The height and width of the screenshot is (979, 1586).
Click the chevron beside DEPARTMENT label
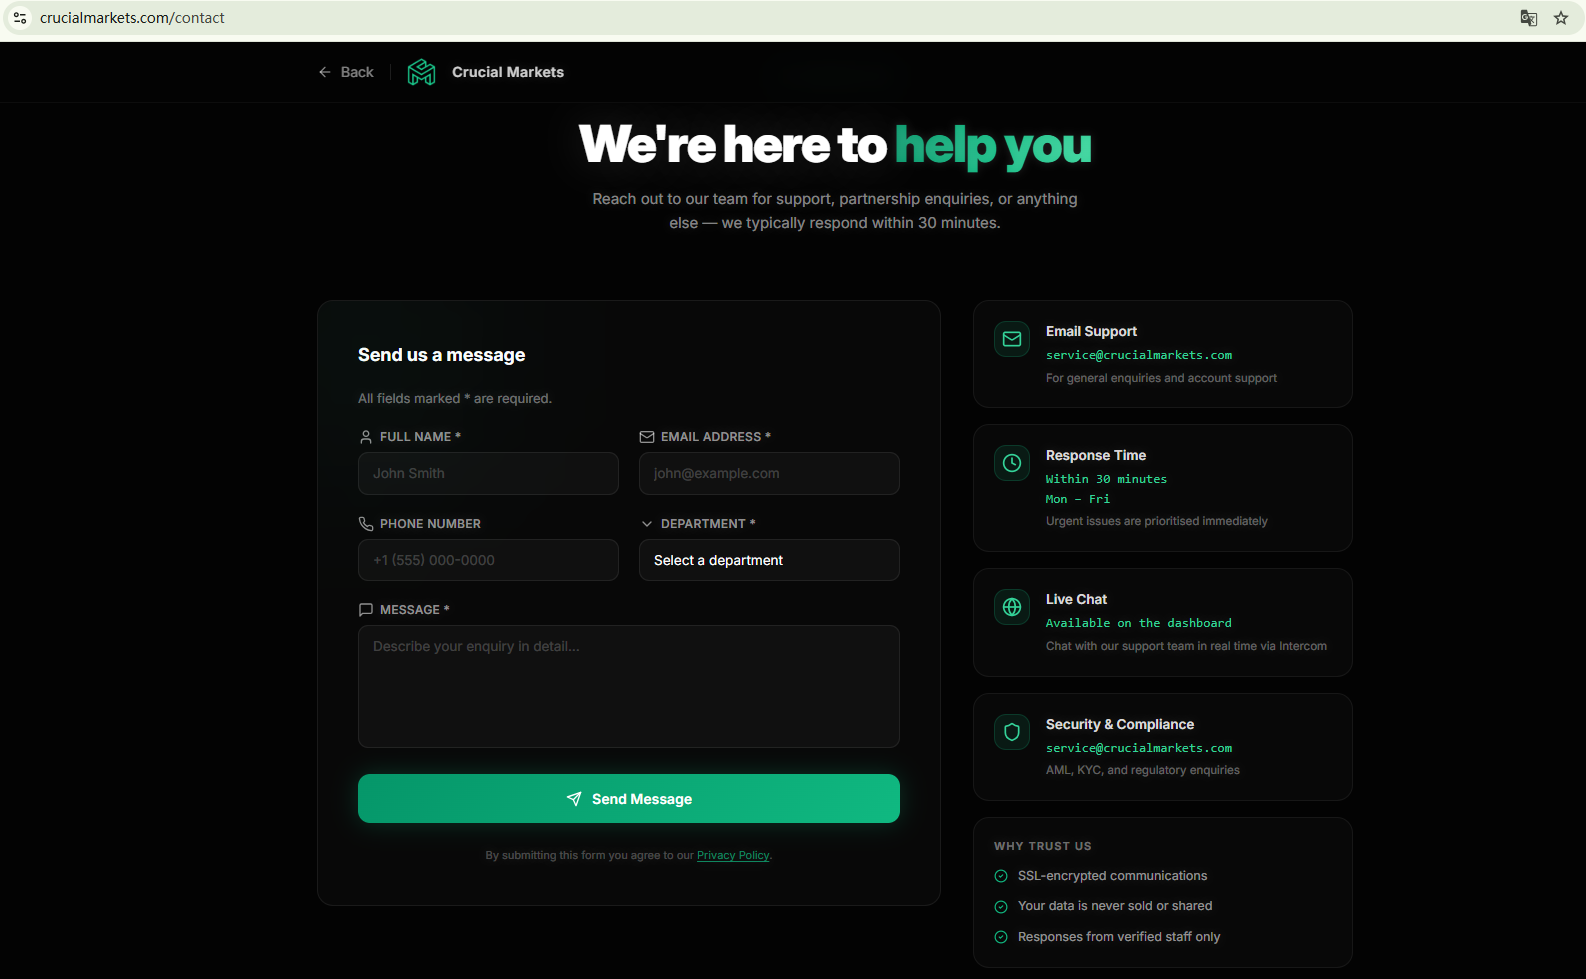(647, 524)
